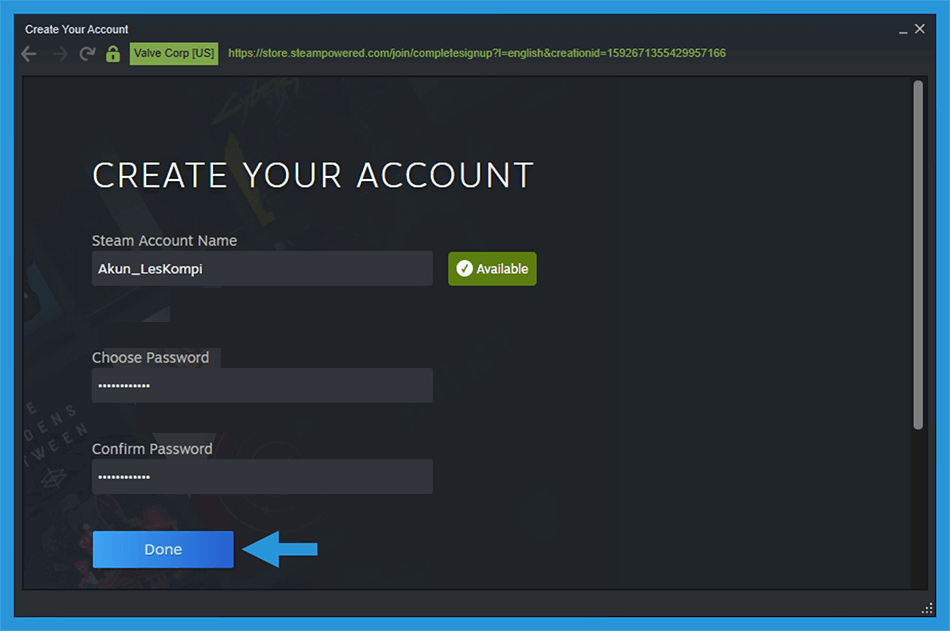Go back using the left arrow icon
This screenshot has height=631, width=950.
point(28,54)
